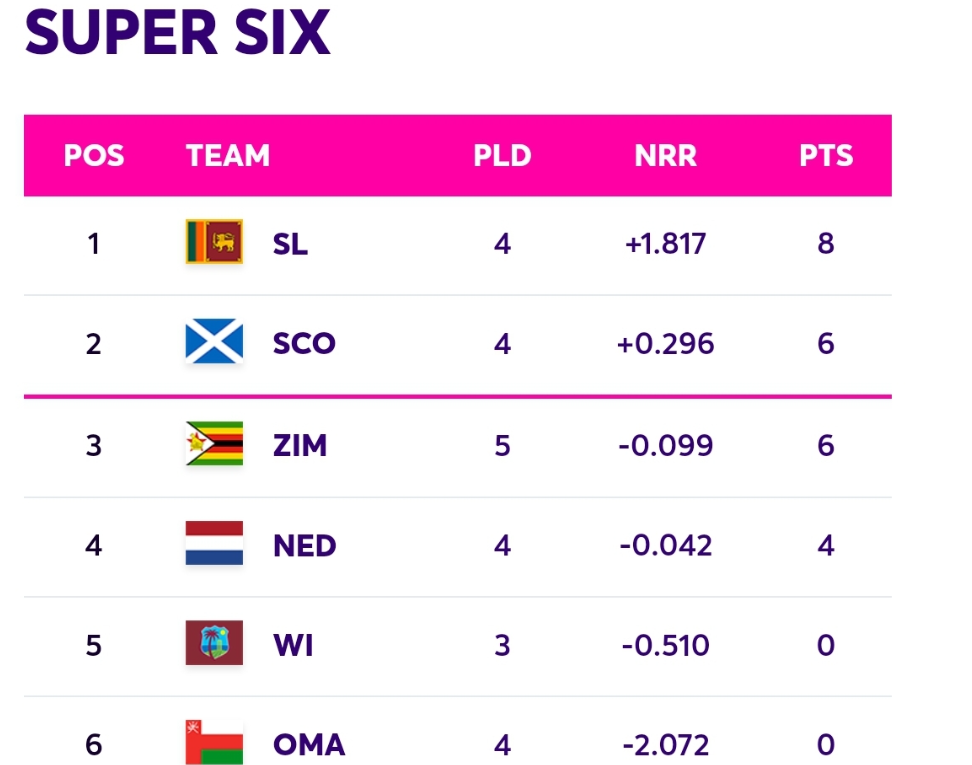Select Sri Lanka's +1.817 NRR value
The height and width of the screenshot is (765, 972).
[x=665, y=244]
